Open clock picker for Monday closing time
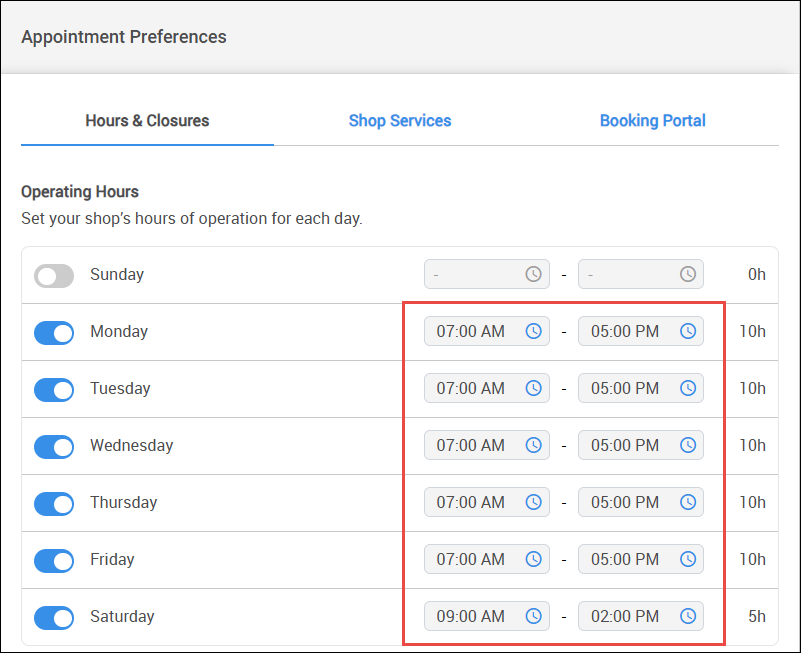Viewport: 801px width, 653px height. [688, 331]
